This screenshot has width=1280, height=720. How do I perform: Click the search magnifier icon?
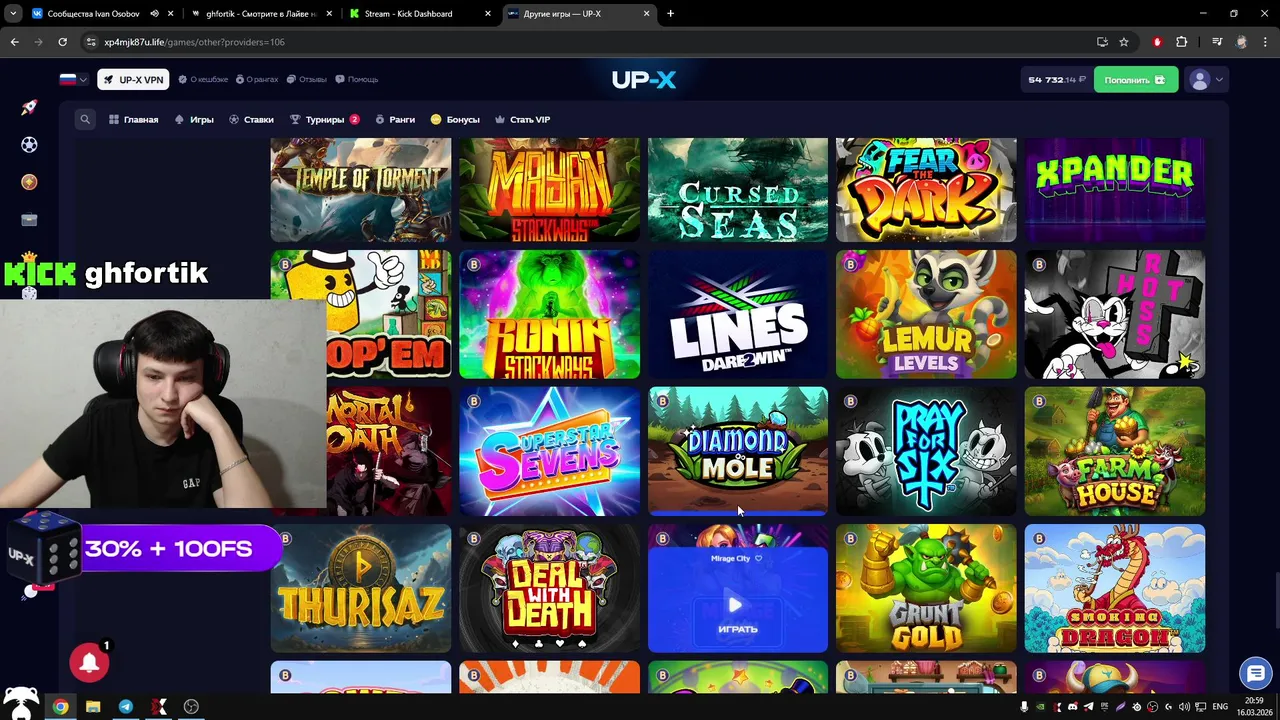tap(85, 119)
